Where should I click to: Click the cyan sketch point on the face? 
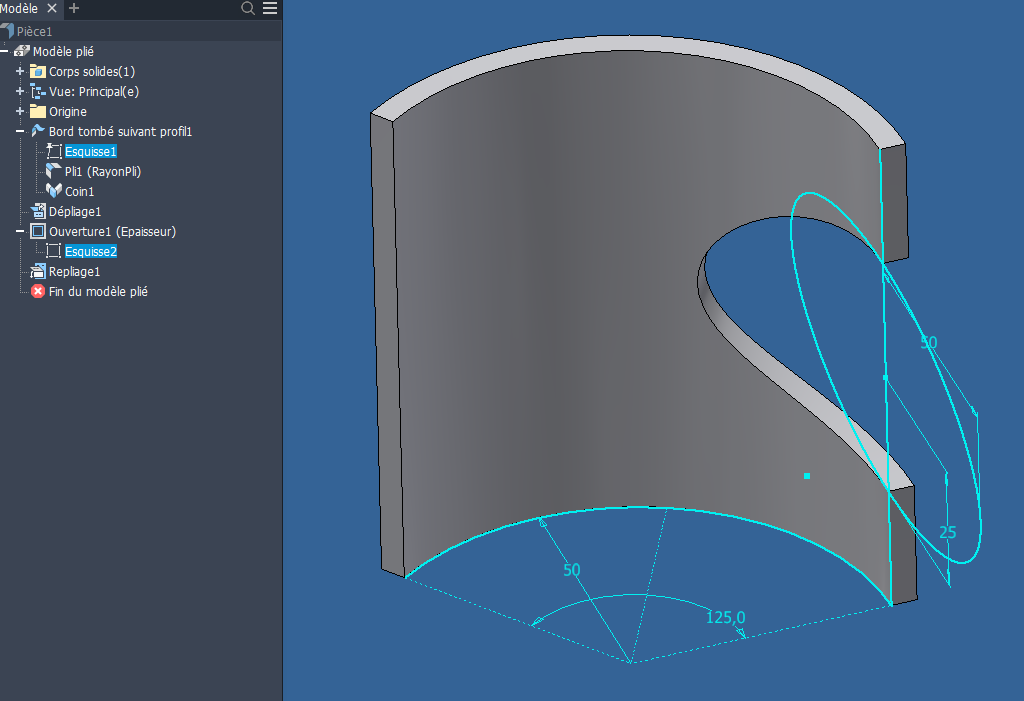click(807, 476)
